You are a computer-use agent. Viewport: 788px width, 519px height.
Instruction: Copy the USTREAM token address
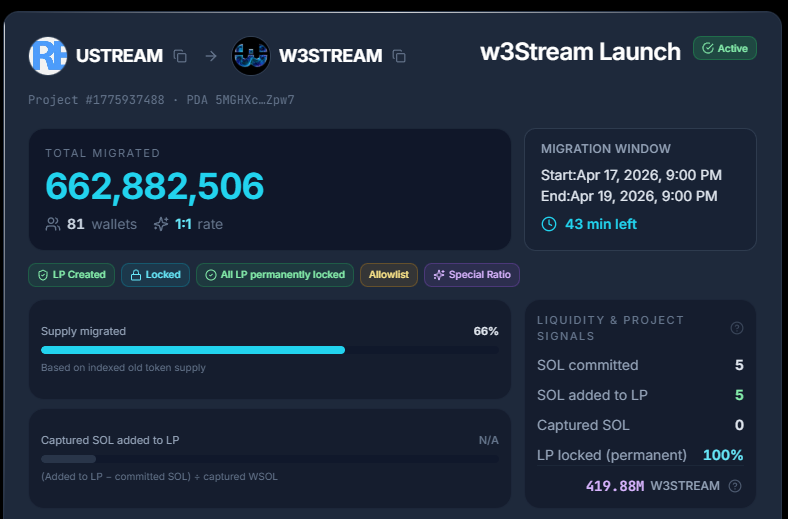pyautogui.click(x=180, y=56)
